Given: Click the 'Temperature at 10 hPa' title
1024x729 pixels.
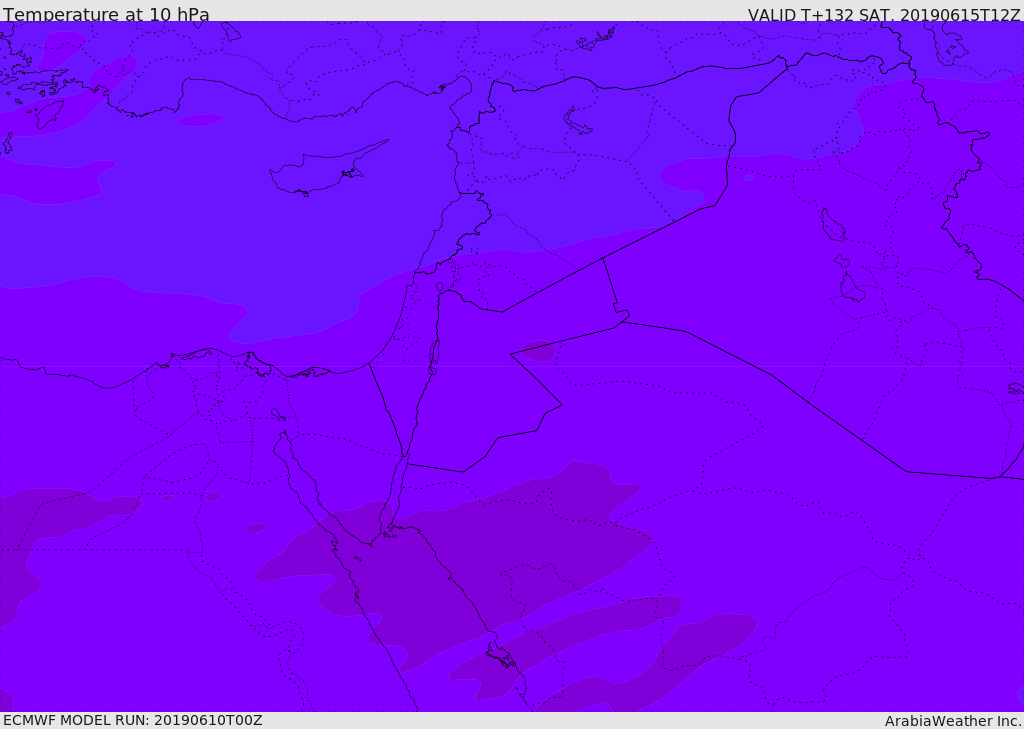Looking at the screenshot, I should pos(106,14).
